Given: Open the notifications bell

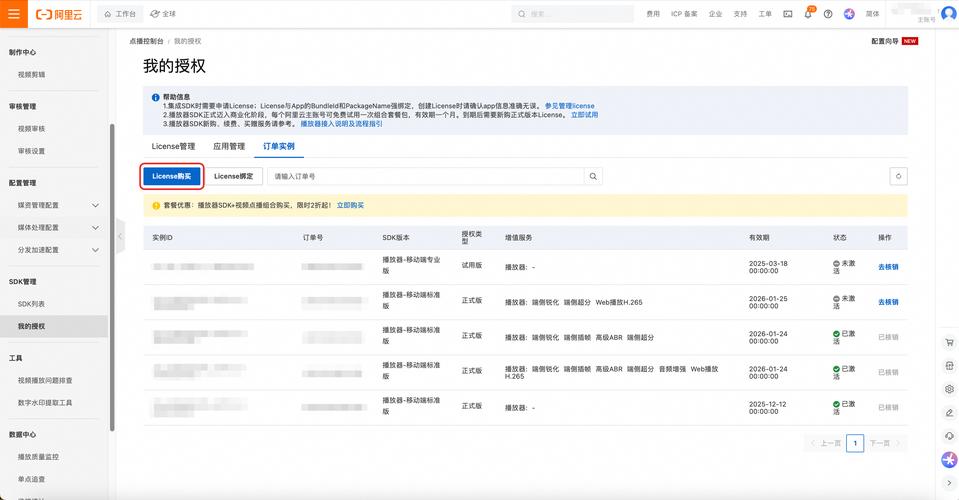Looking at the screenshot, I should (808, 14).
